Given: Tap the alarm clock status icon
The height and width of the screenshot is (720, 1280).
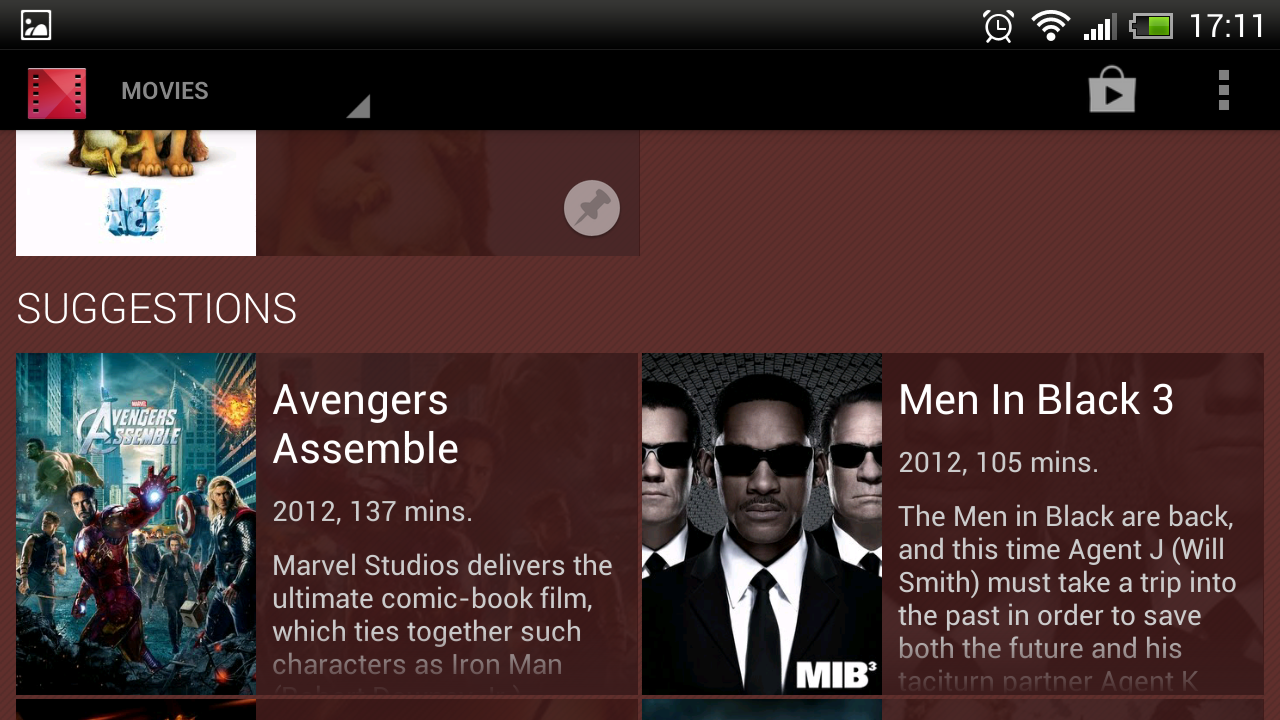Looking at the screenshot, I should pyautogui.click(x=998, y=25).
